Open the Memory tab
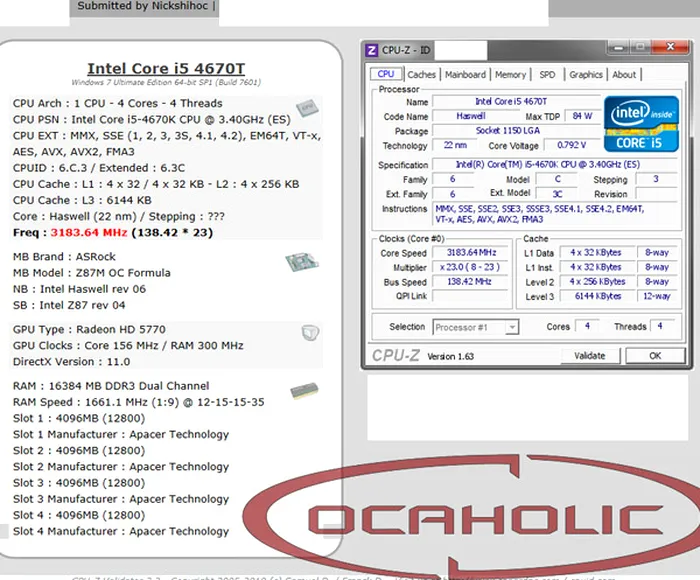700x580 pixels. tap(510, 75)
